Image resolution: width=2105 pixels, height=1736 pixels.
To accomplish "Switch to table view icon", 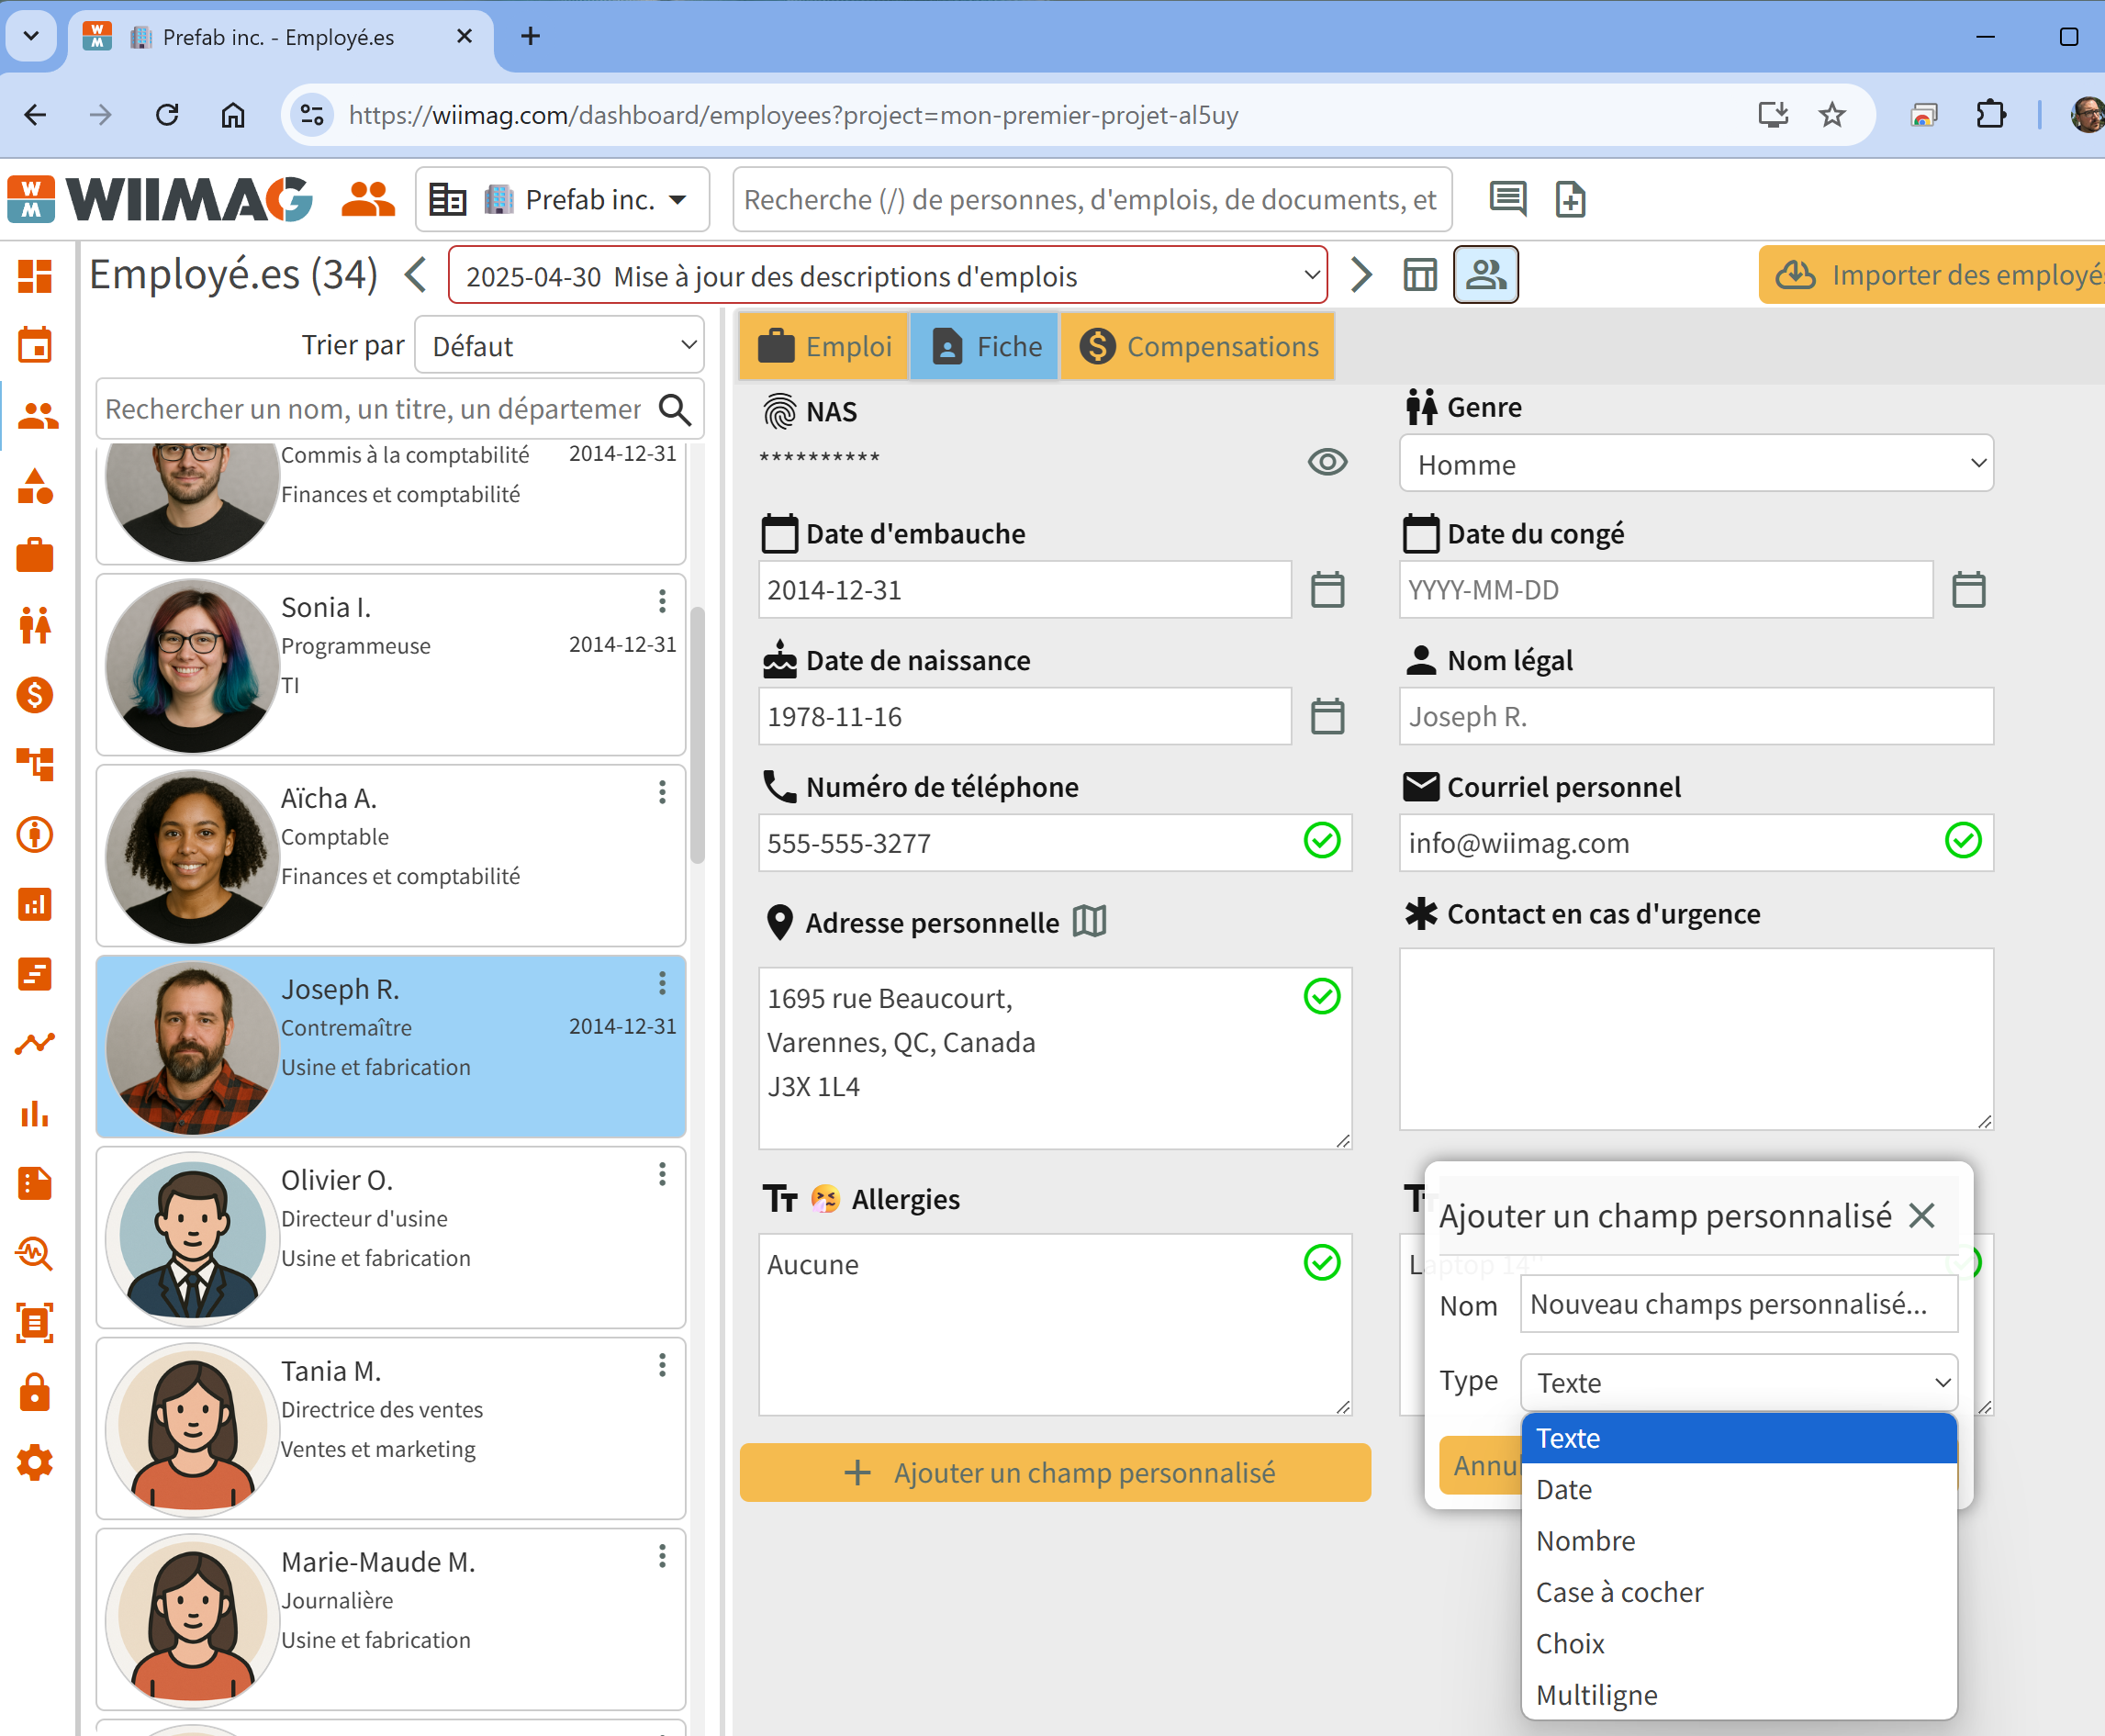I will tap(1420, 275).
